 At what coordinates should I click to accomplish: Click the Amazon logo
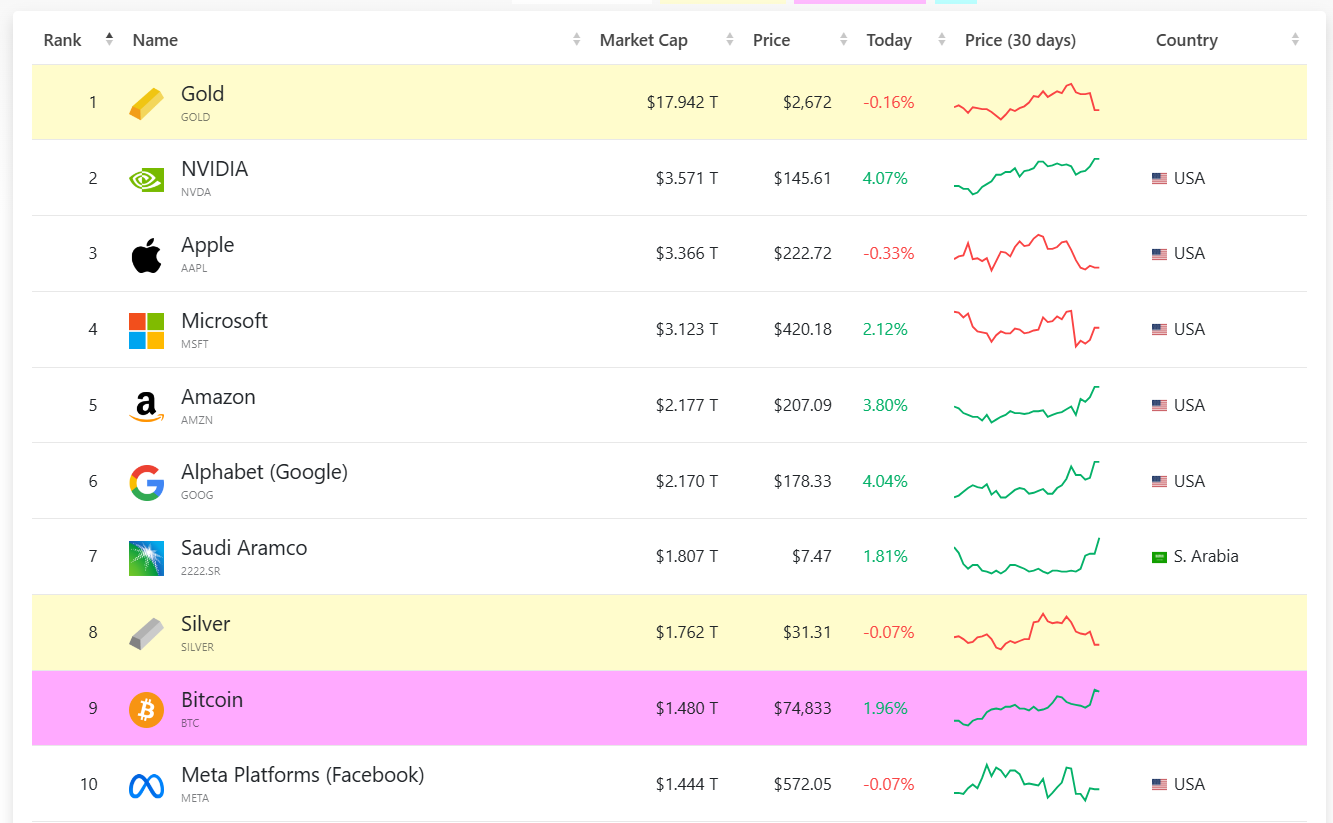[146, 405]
